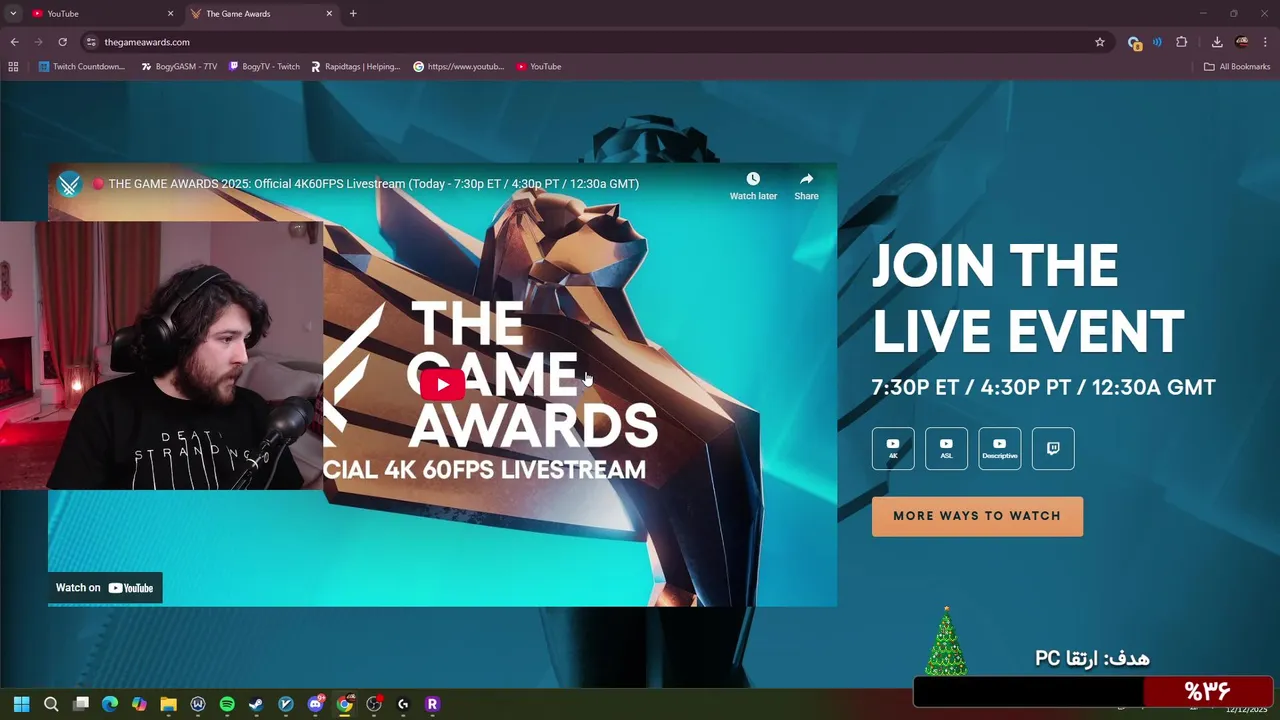Screen dimensions: 1280x720
Task: Open the Extensions puzzle menu
Action: point(1182,42)
